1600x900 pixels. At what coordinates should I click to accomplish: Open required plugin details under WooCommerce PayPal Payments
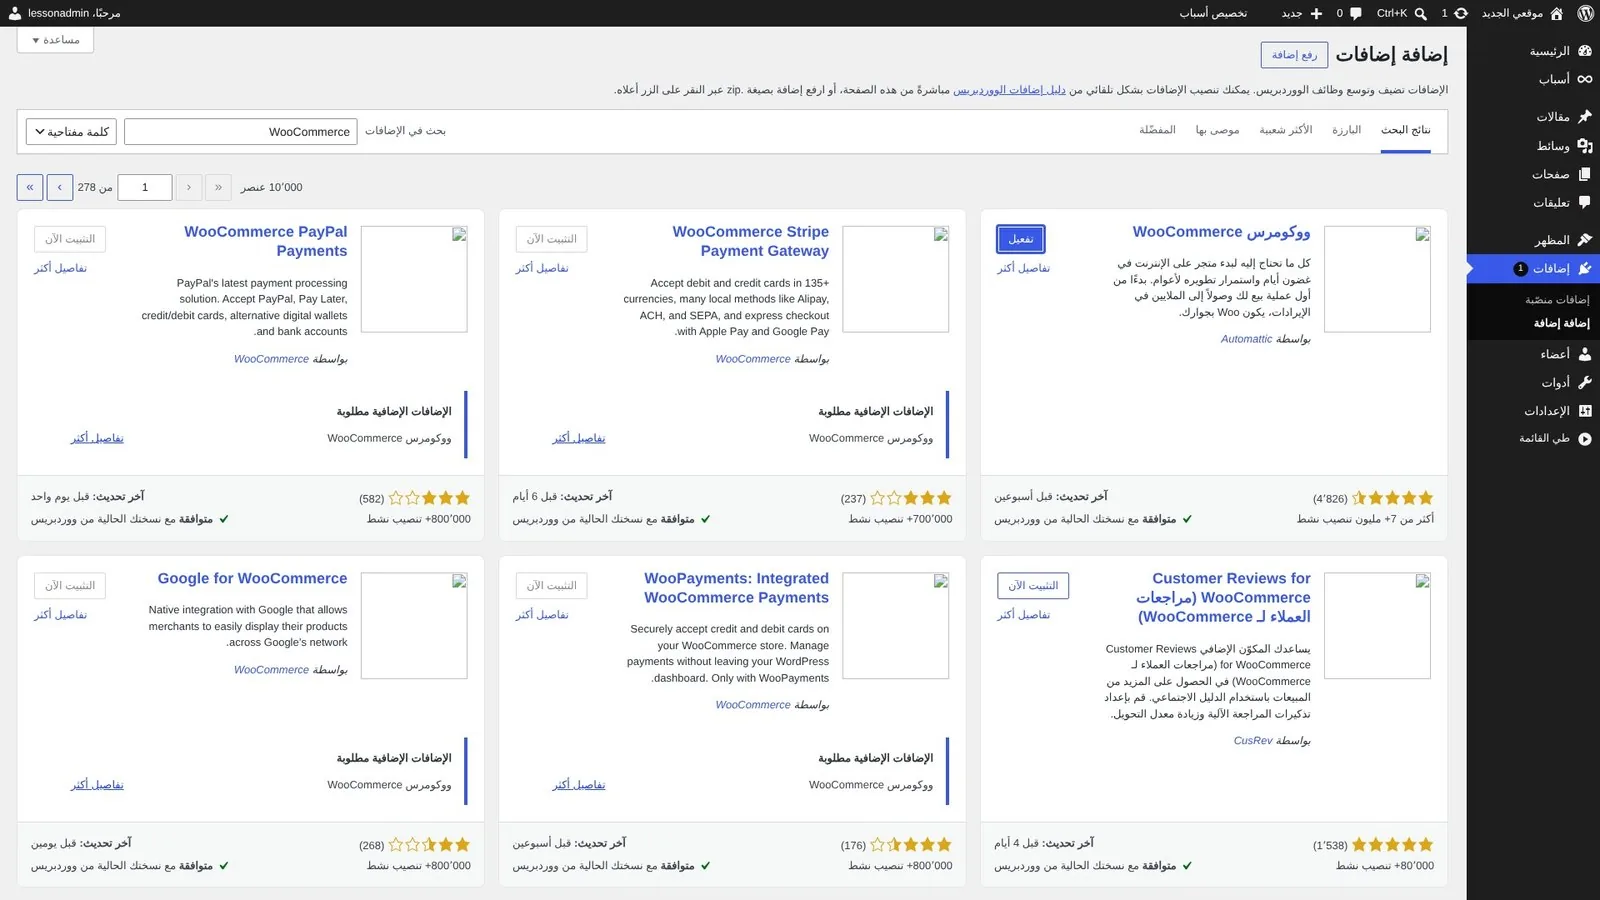(97, 438)
